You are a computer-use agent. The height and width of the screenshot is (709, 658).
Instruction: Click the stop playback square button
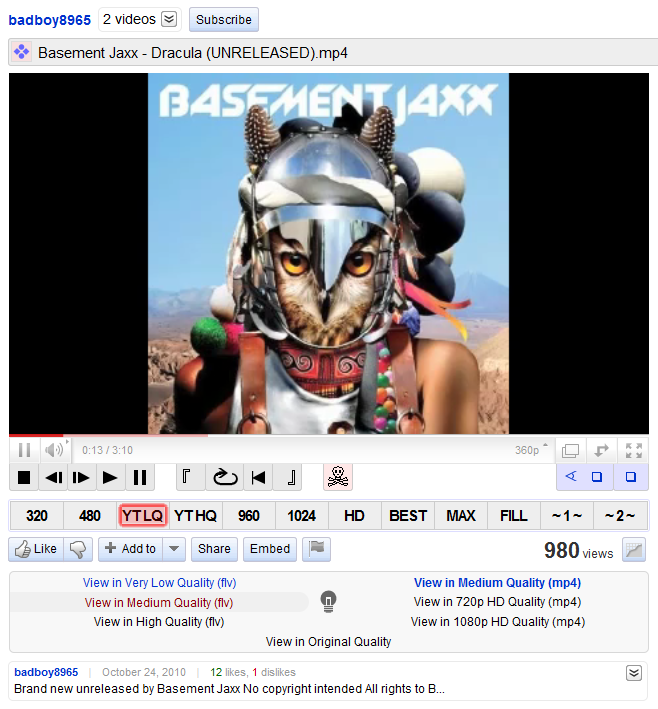24,477
